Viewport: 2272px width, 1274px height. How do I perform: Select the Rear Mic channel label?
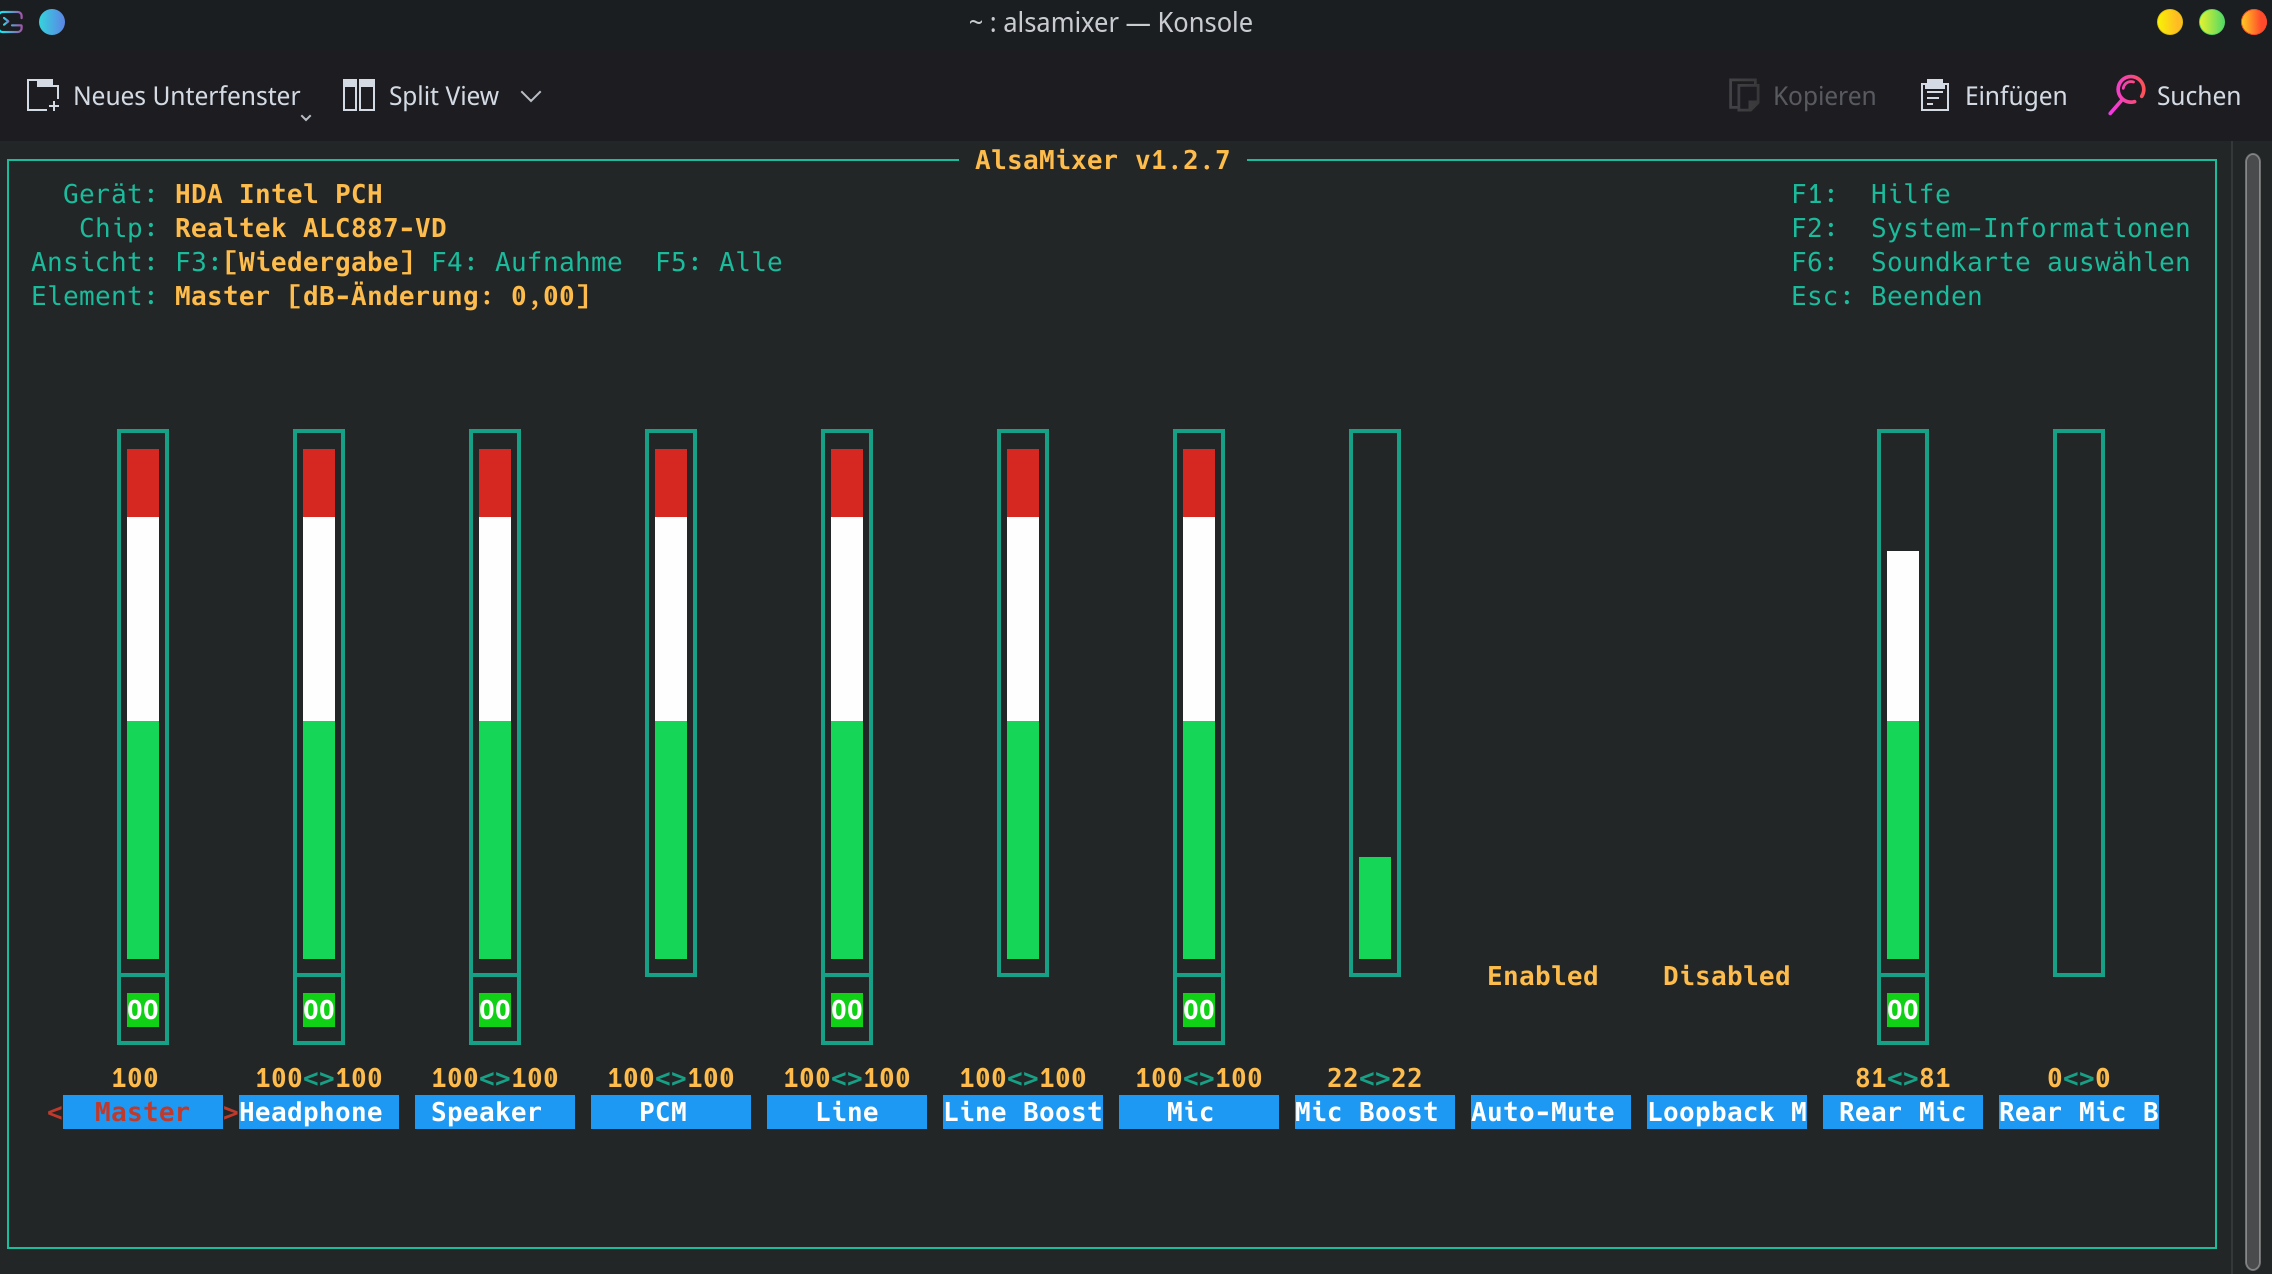1903,1112
